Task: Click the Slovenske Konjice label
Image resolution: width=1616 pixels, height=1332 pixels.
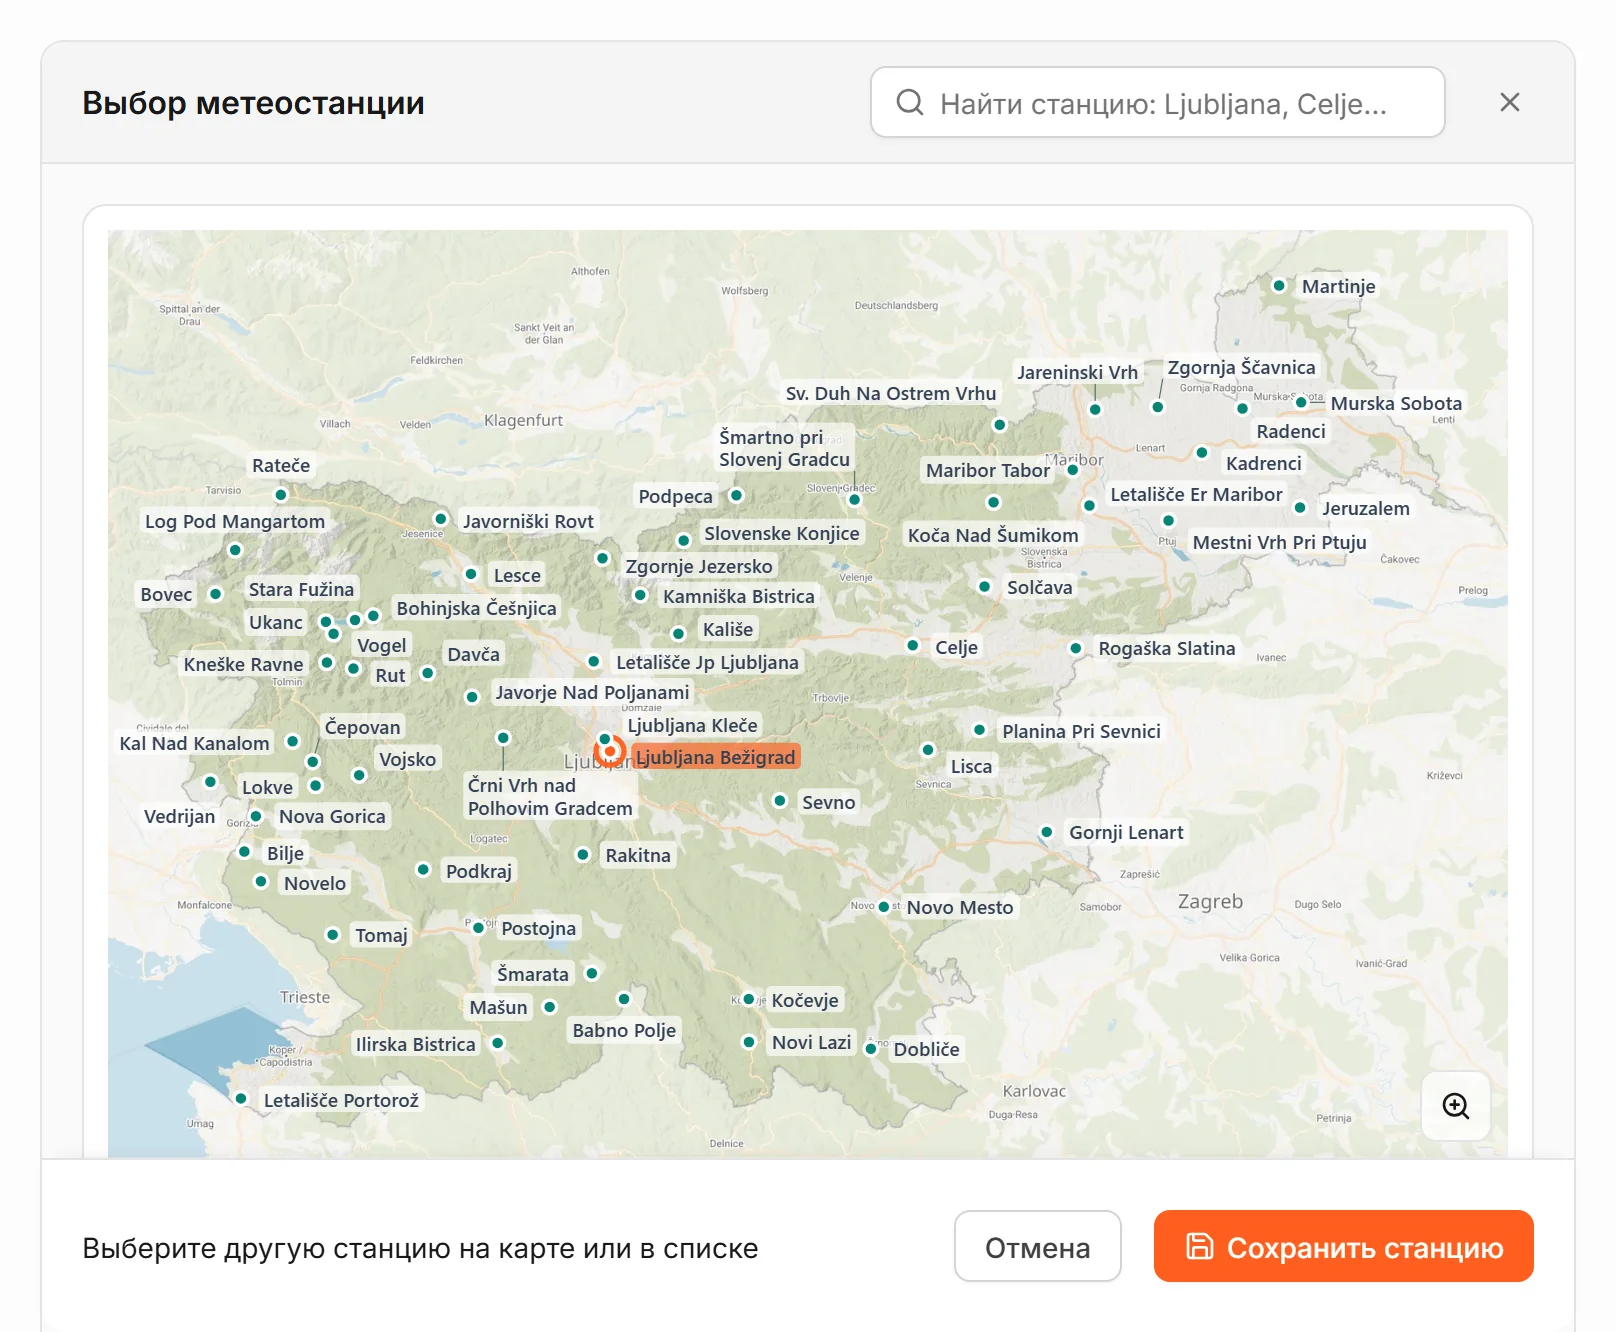Action: tap(781, 533)
